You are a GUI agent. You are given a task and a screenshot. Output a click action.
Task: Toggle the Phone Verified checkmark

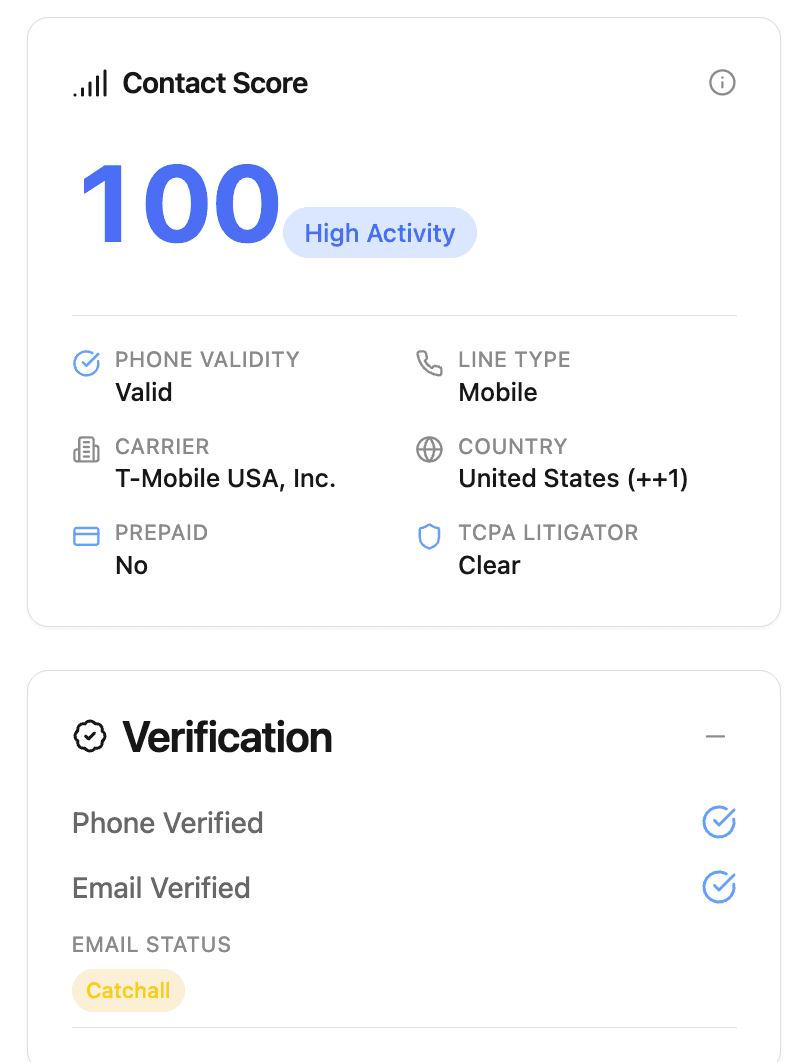pos(719,823)
